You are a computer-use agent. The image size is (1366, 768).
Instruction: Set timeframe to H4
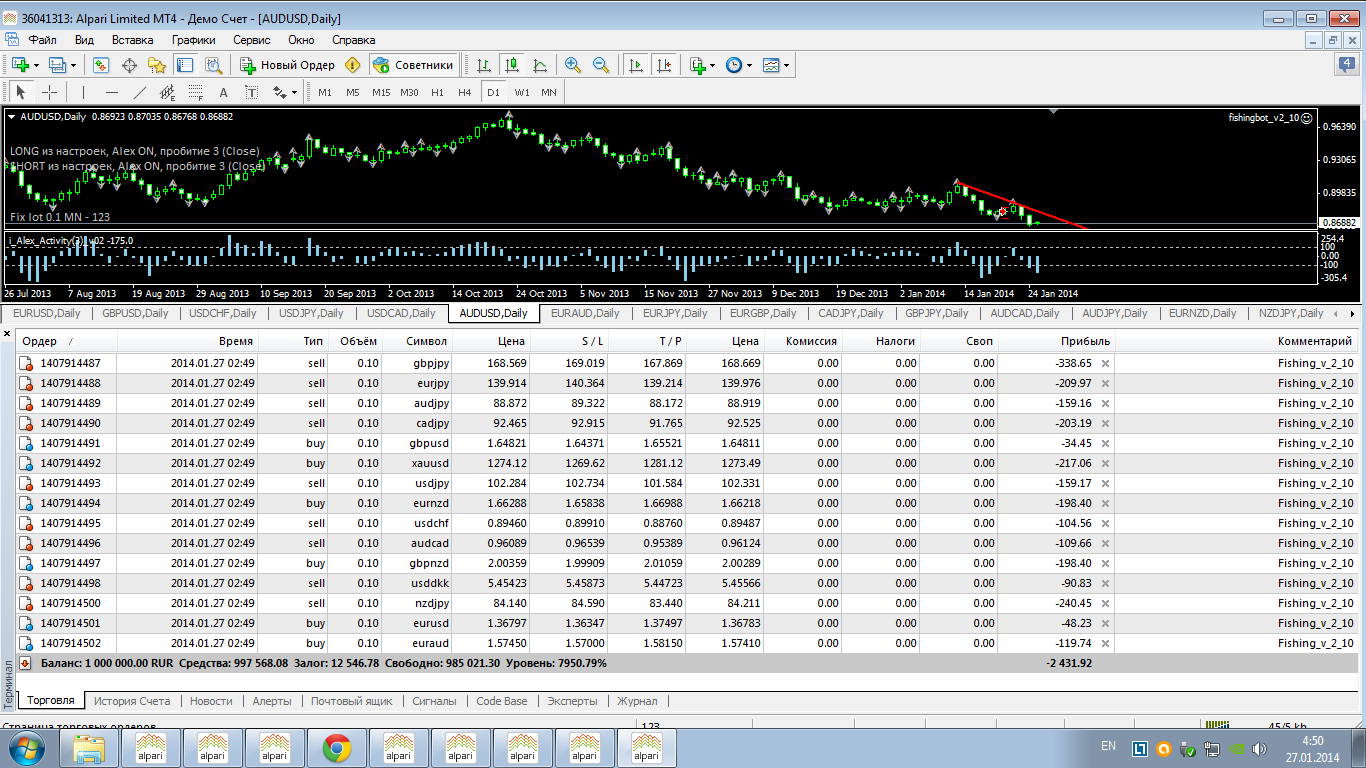465,92
